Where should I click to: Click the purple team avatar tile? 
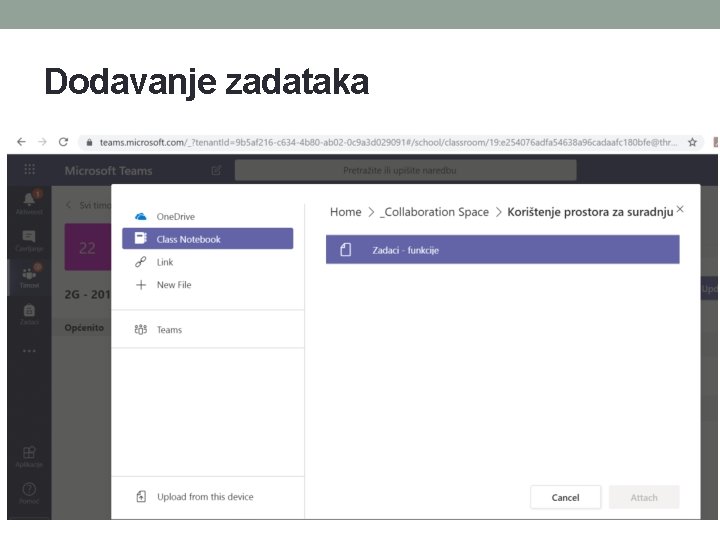[x=88, y=247]
